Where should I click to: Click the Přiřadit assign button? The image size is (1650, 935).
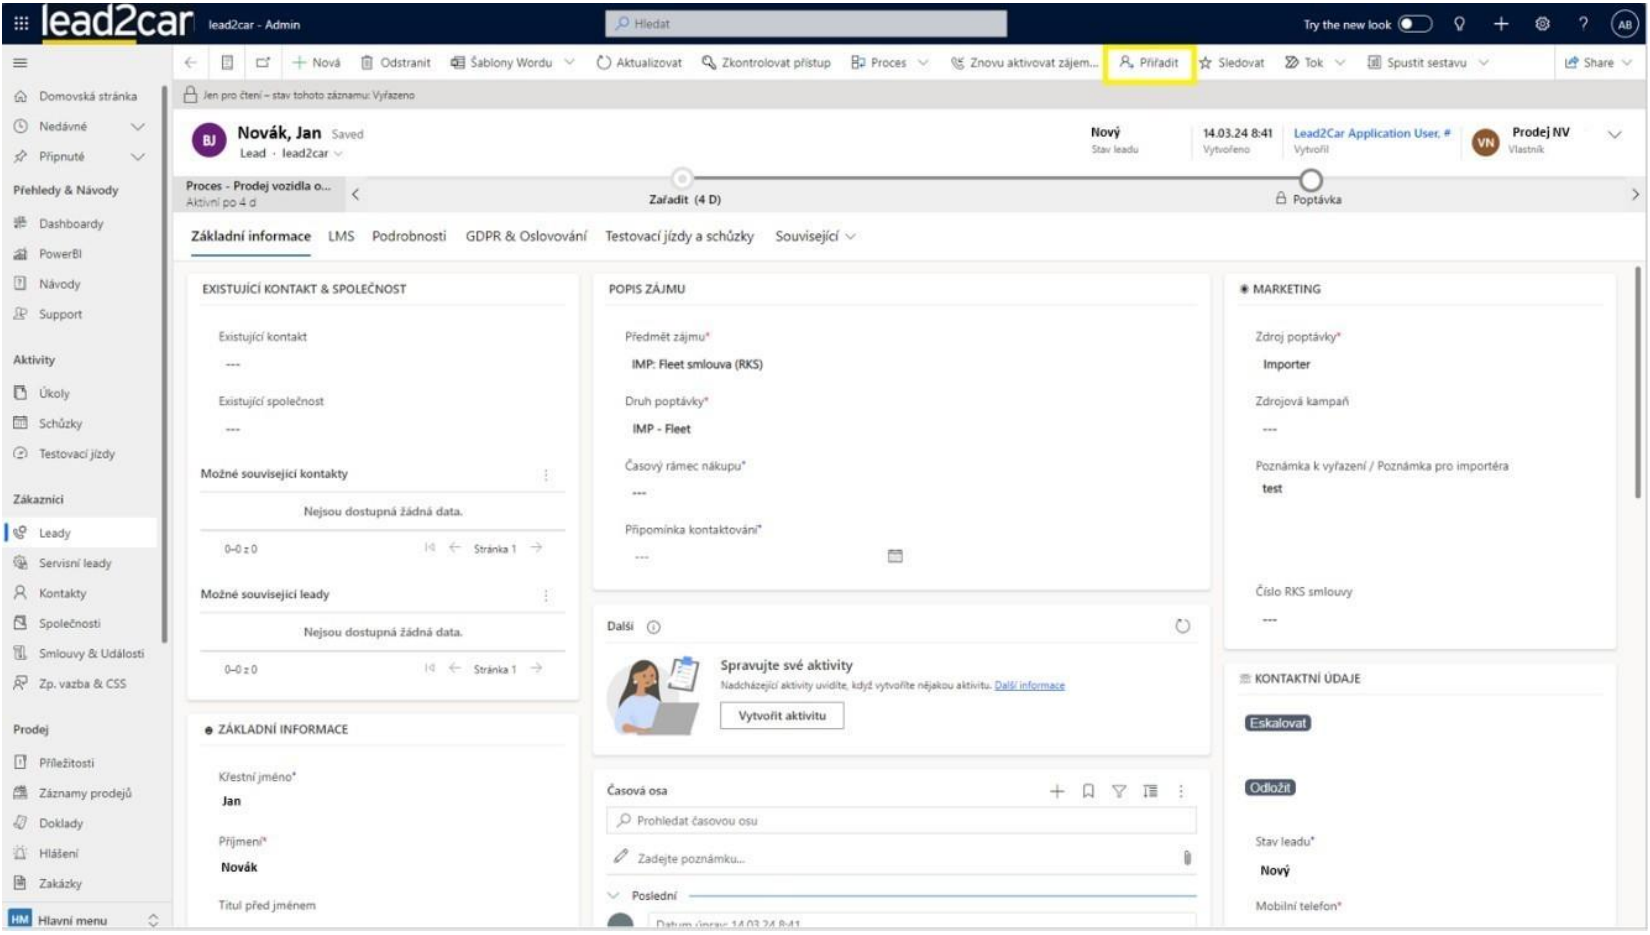tap(1148, 63)
